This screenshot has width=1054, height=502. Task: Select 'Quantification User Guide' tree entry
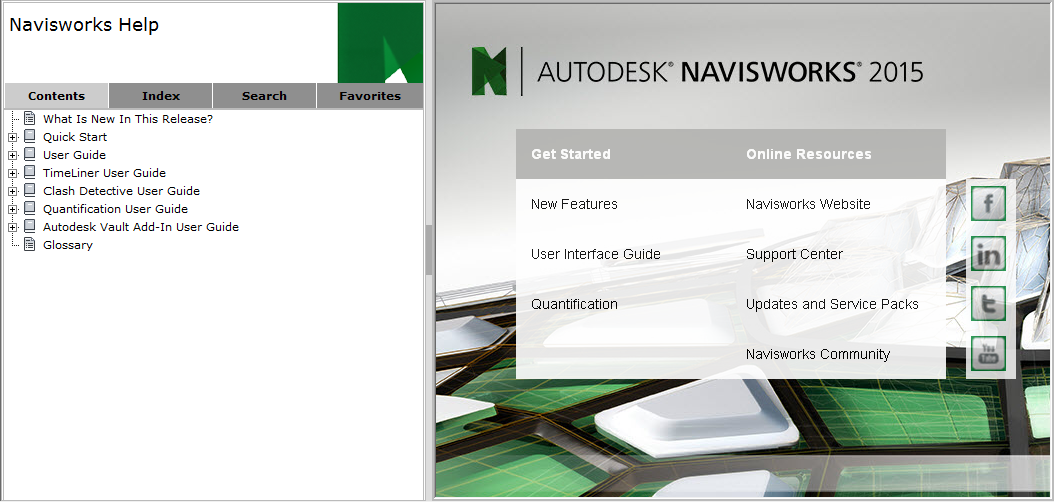tap(115, 209)
